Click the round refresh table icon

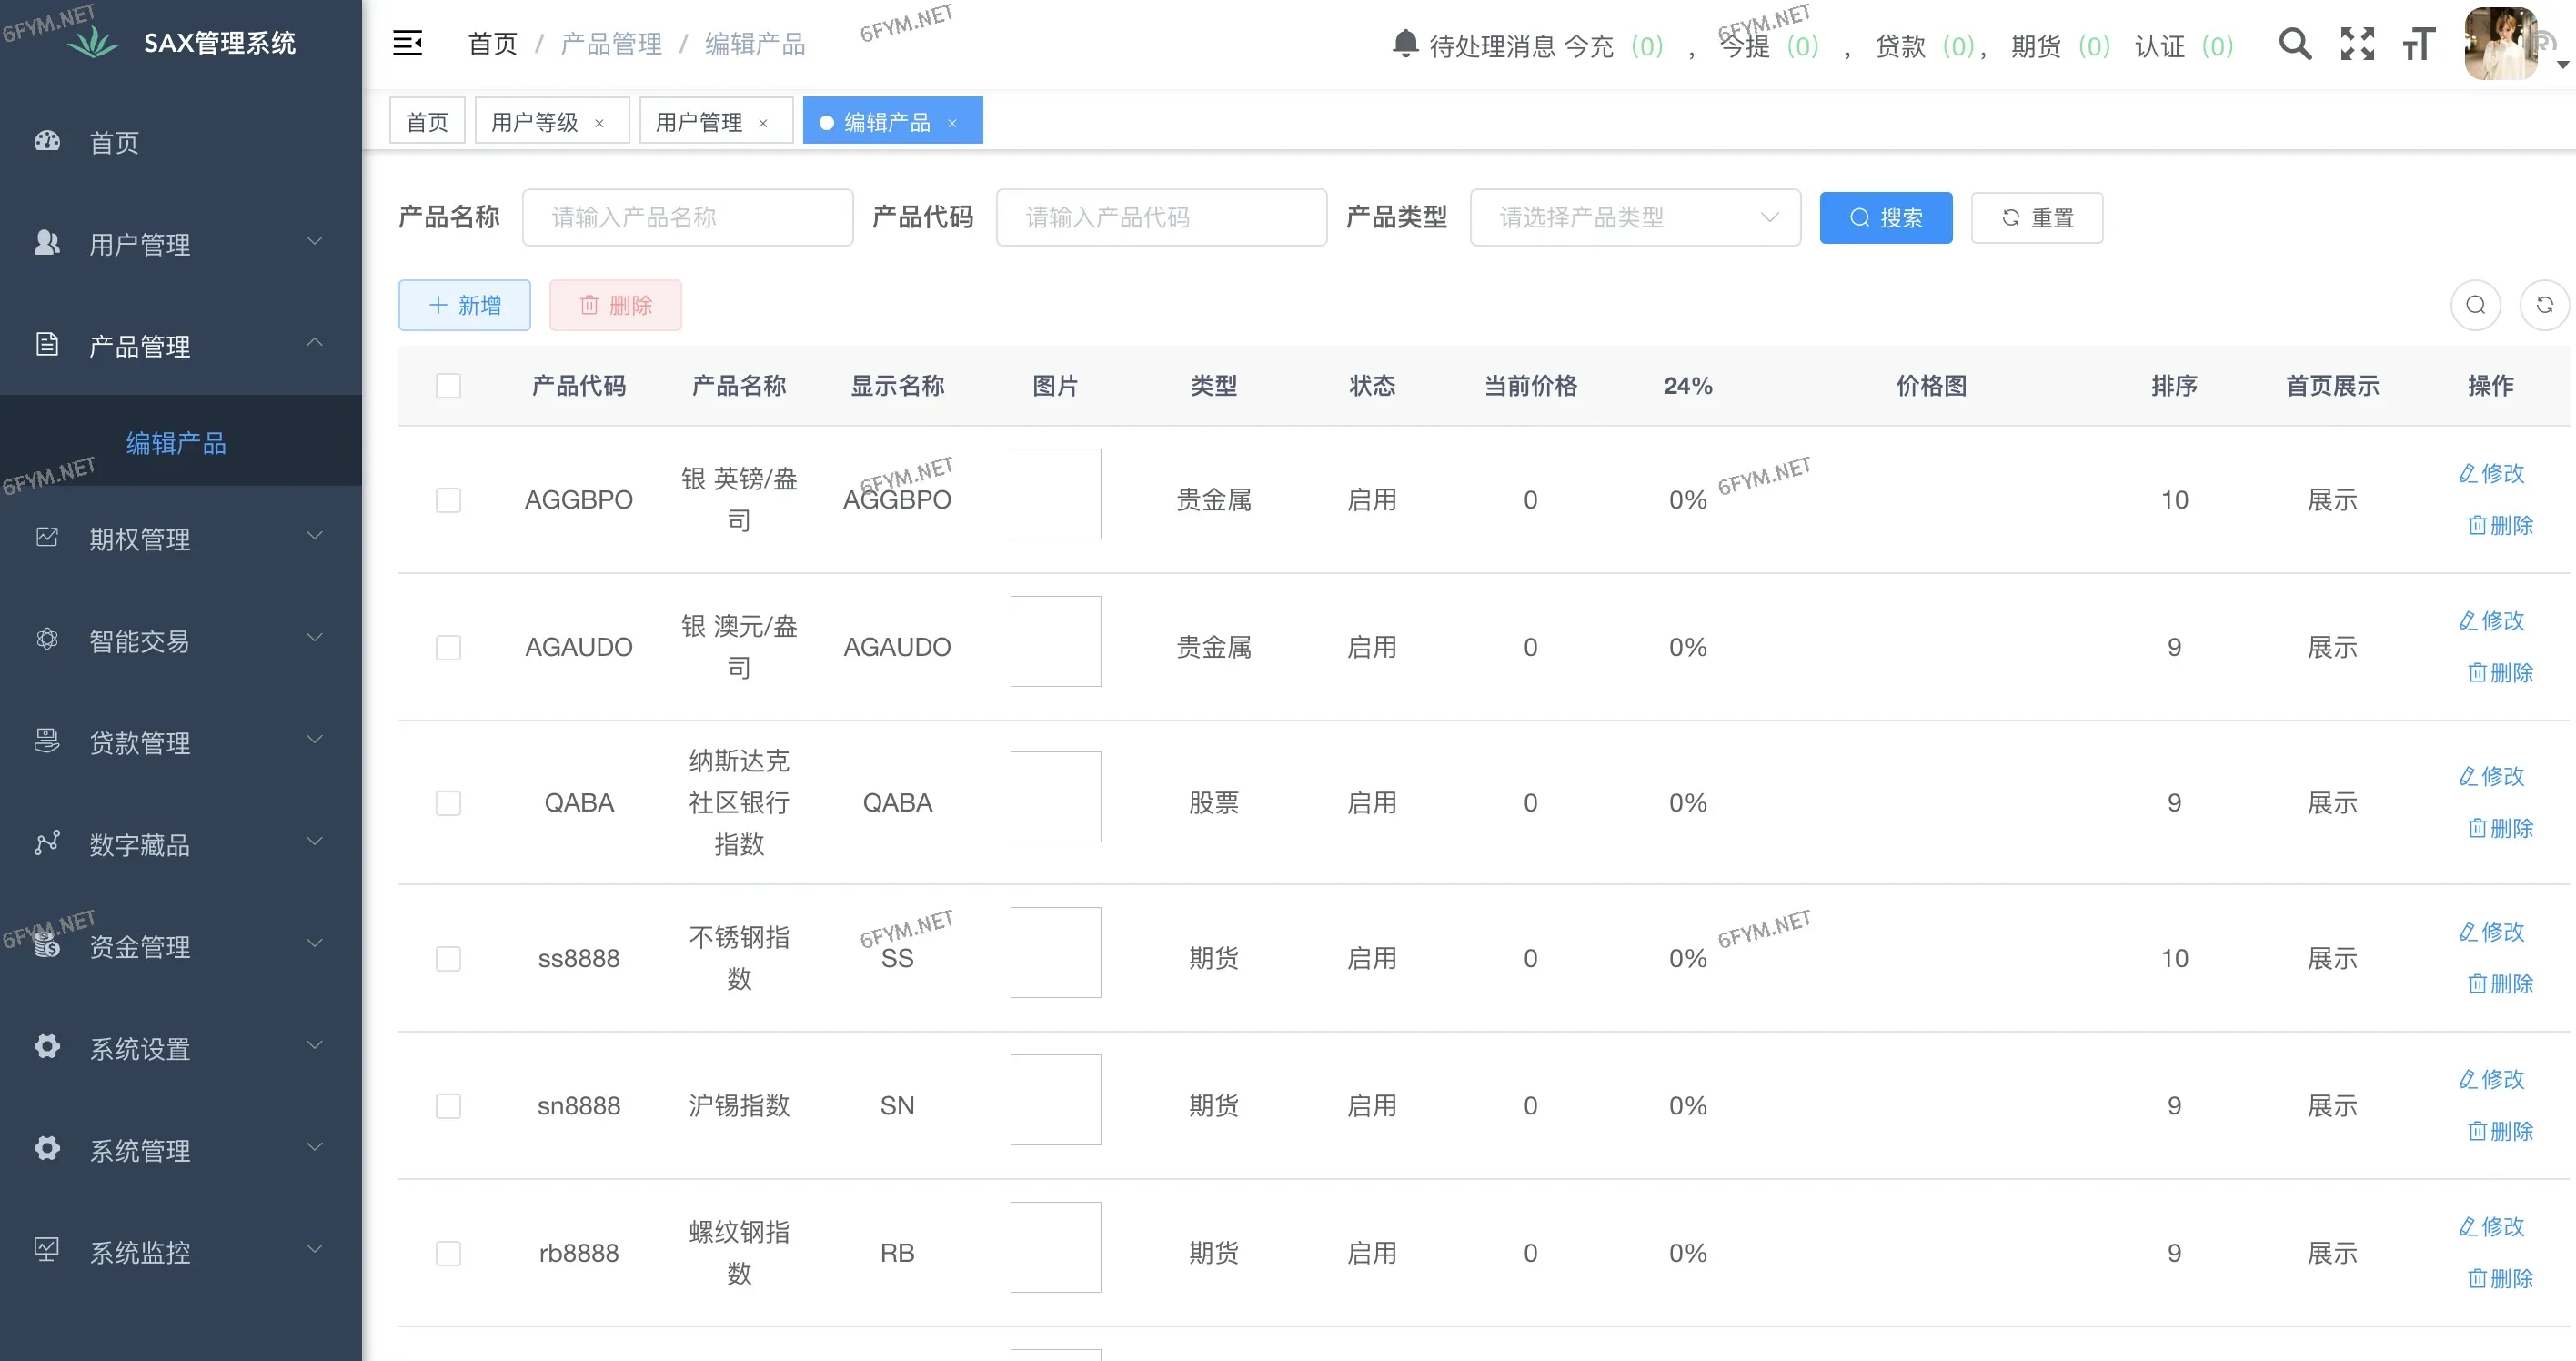coord(2544,305)
